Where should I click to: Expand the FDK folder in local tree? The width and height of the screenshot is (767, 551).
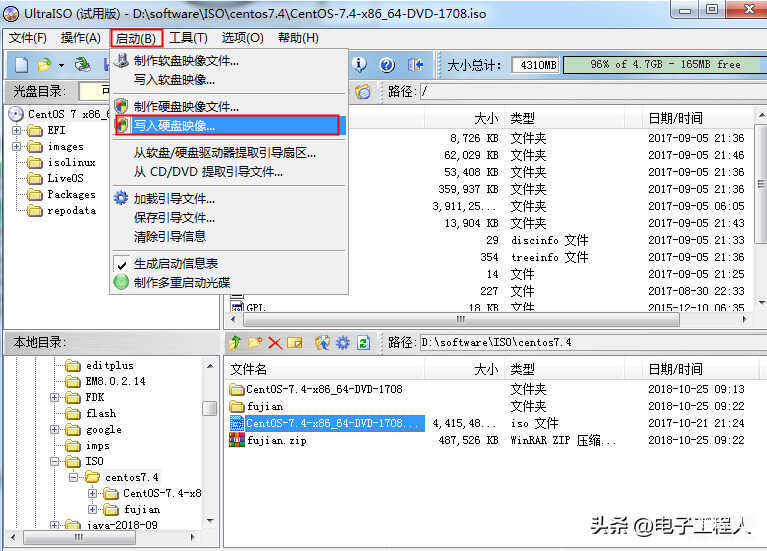click(55, 397)
